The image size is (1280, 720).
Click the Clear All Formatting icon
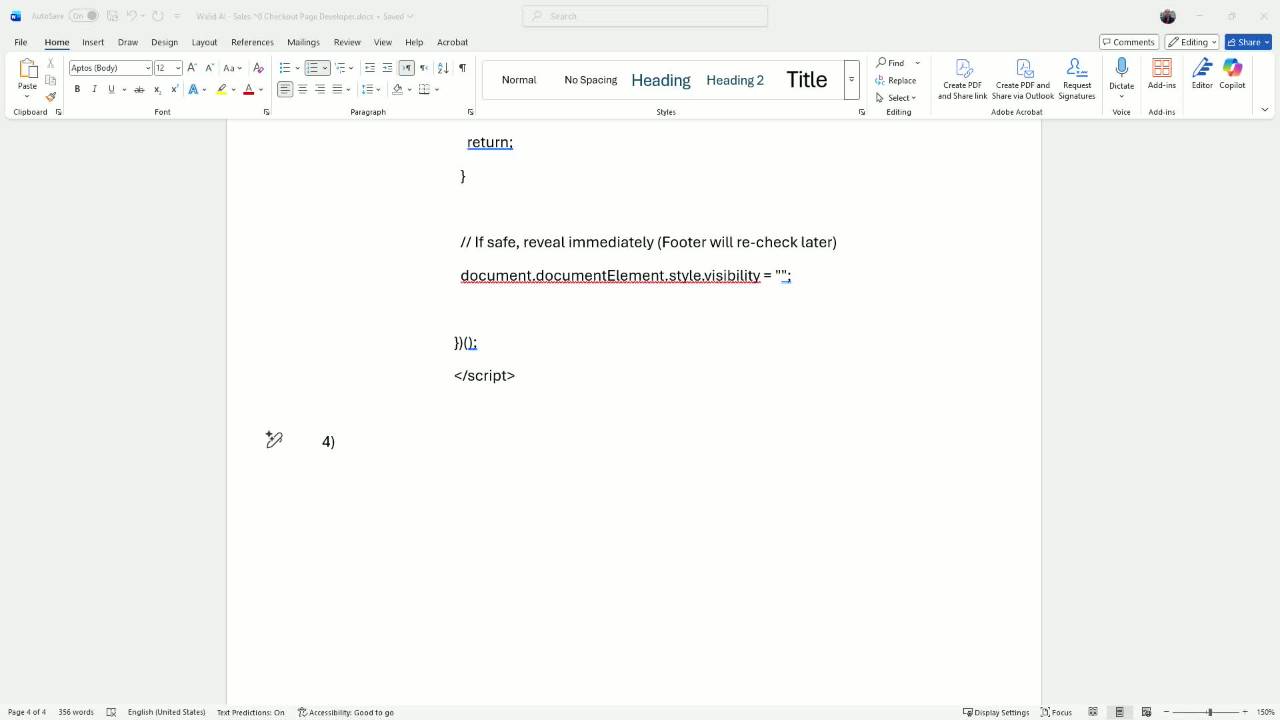click(x=258, y=68)
